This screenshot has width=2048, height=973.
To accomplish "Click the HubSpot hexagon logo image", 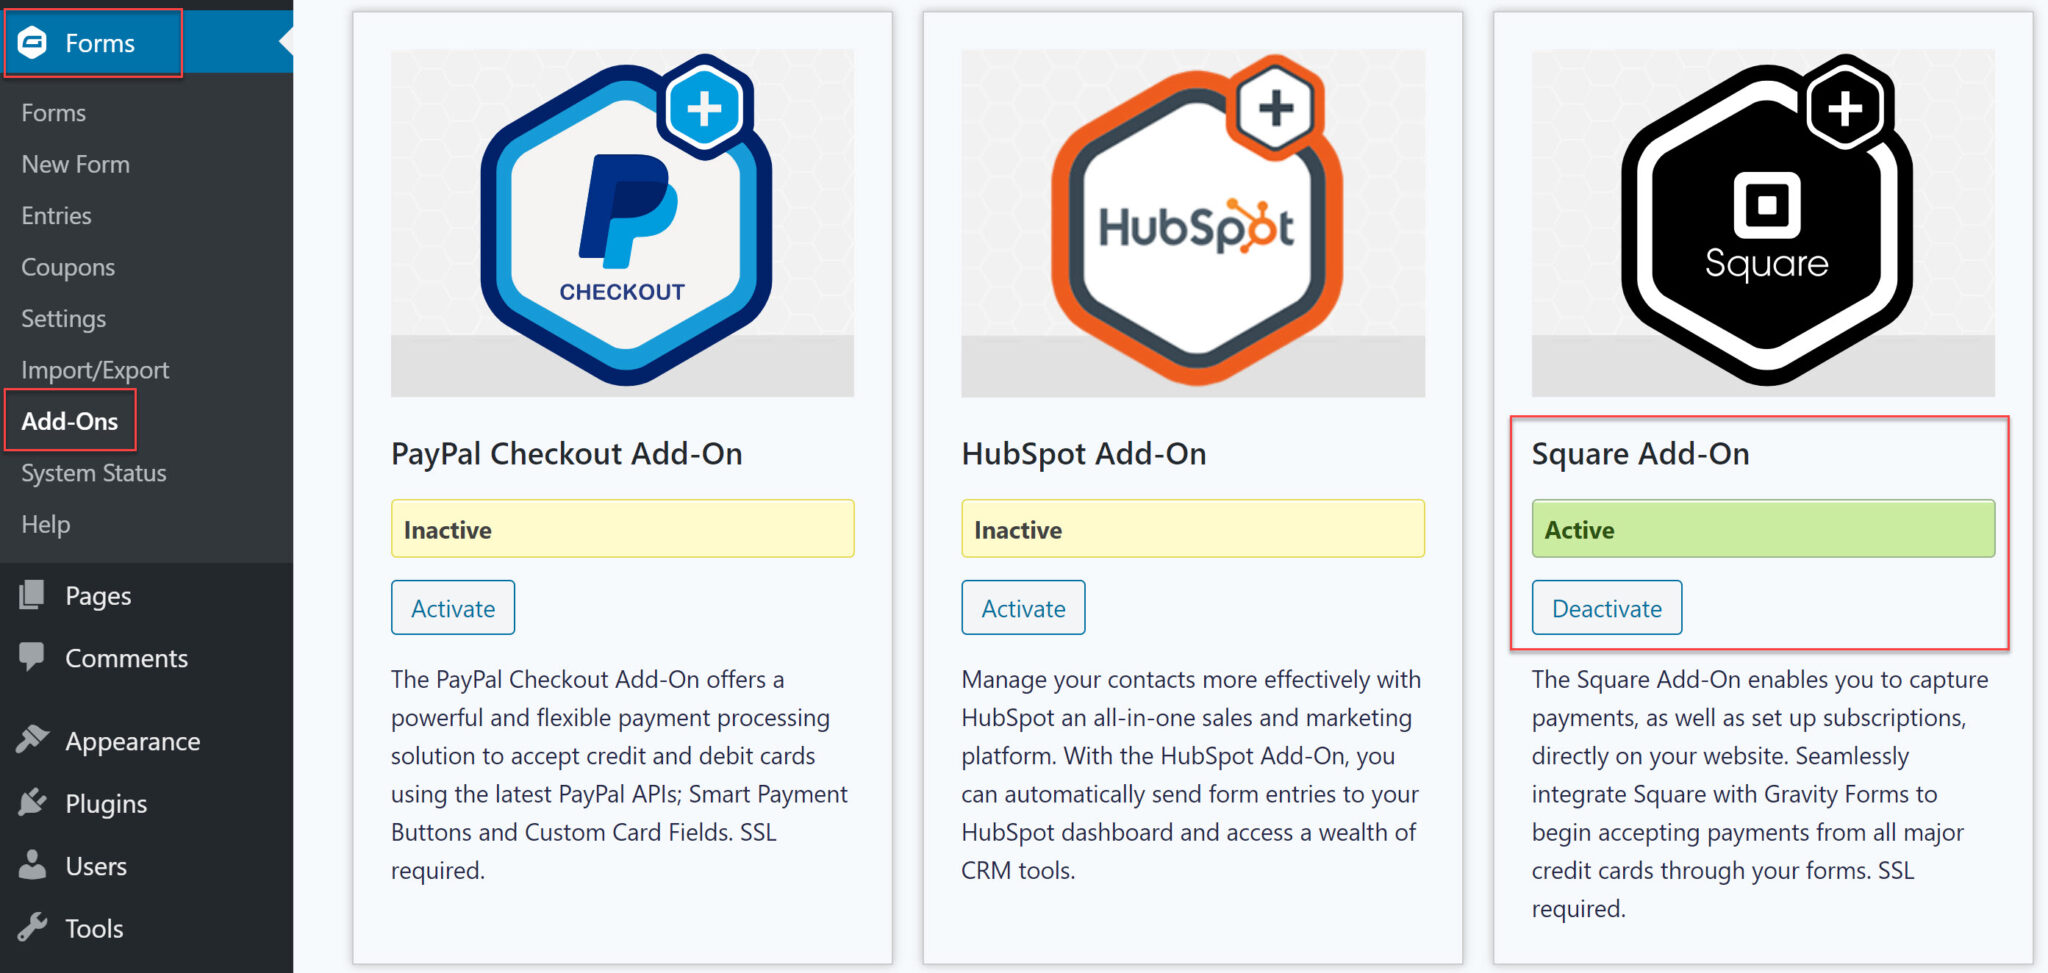I will click(x=1193, y=222).
